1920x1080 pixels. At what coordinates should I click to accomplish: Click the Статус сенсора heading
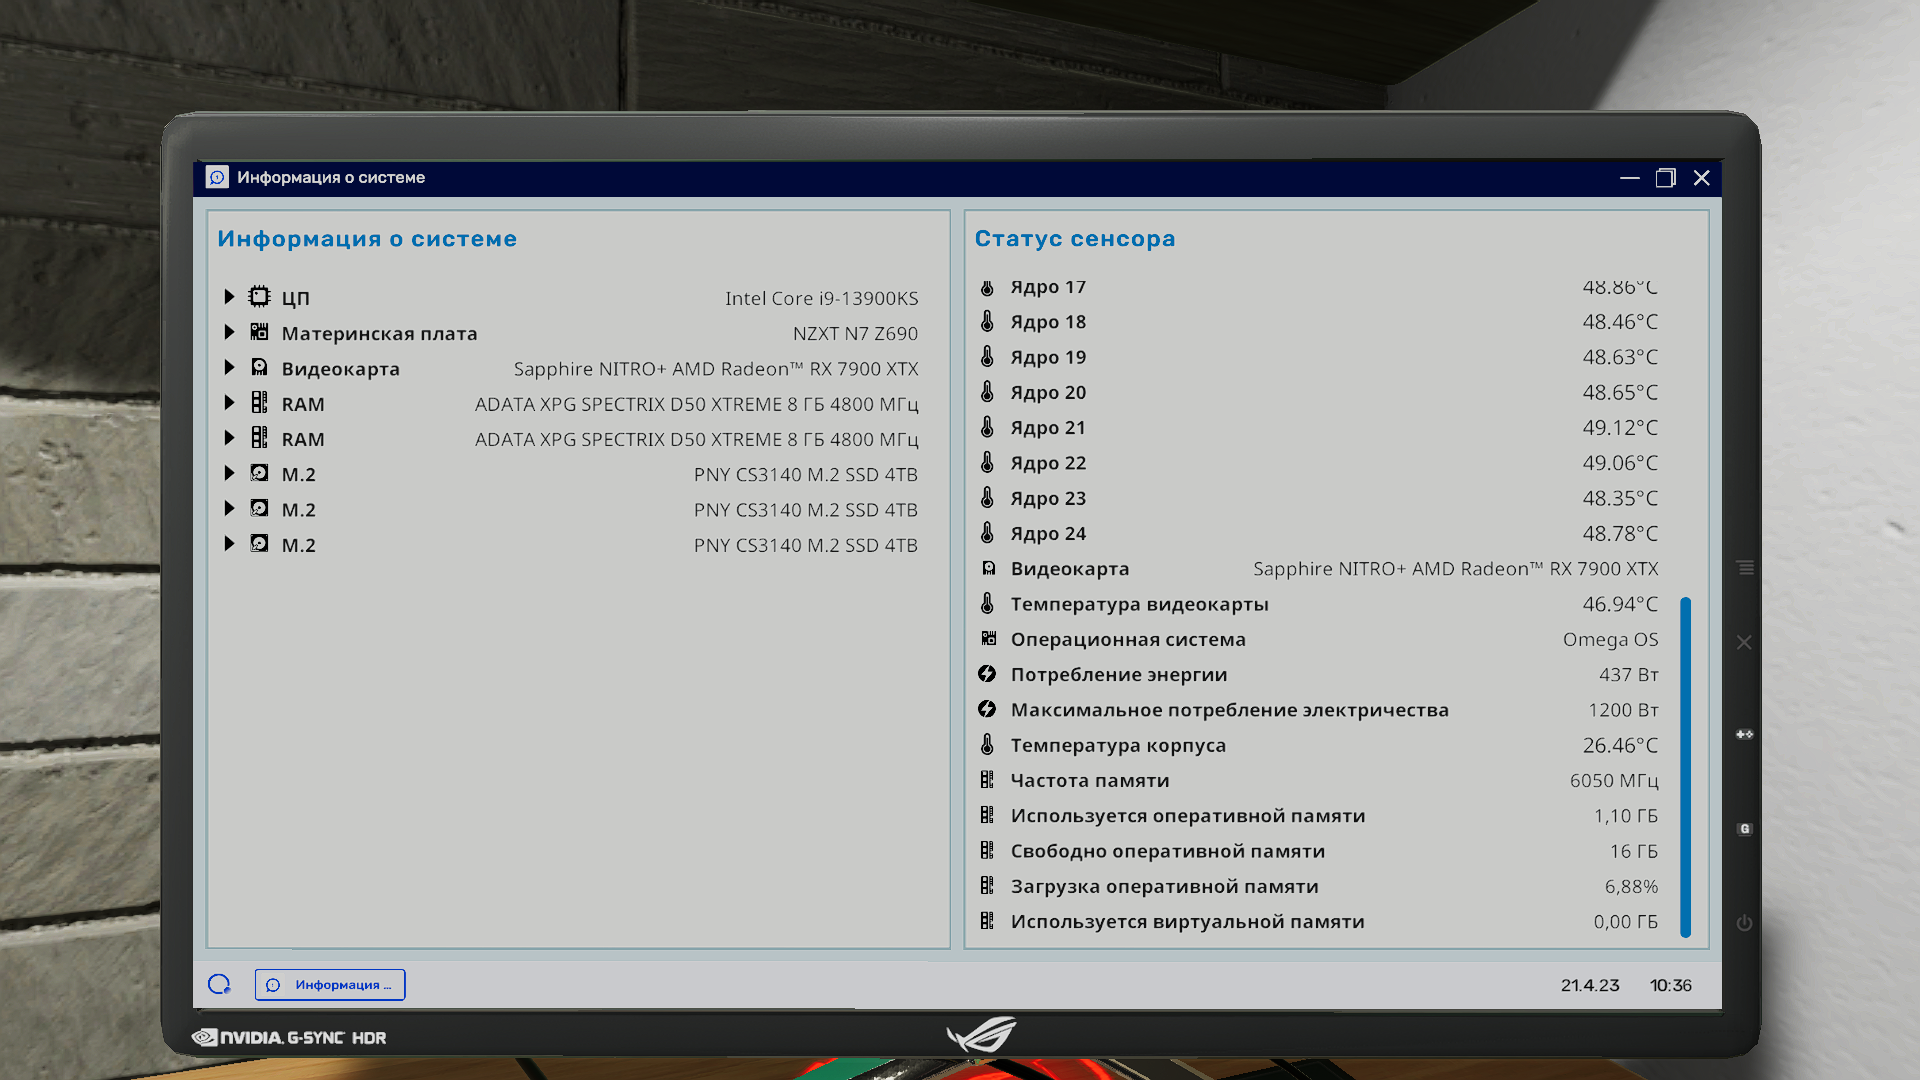[x=1075, y=239]
